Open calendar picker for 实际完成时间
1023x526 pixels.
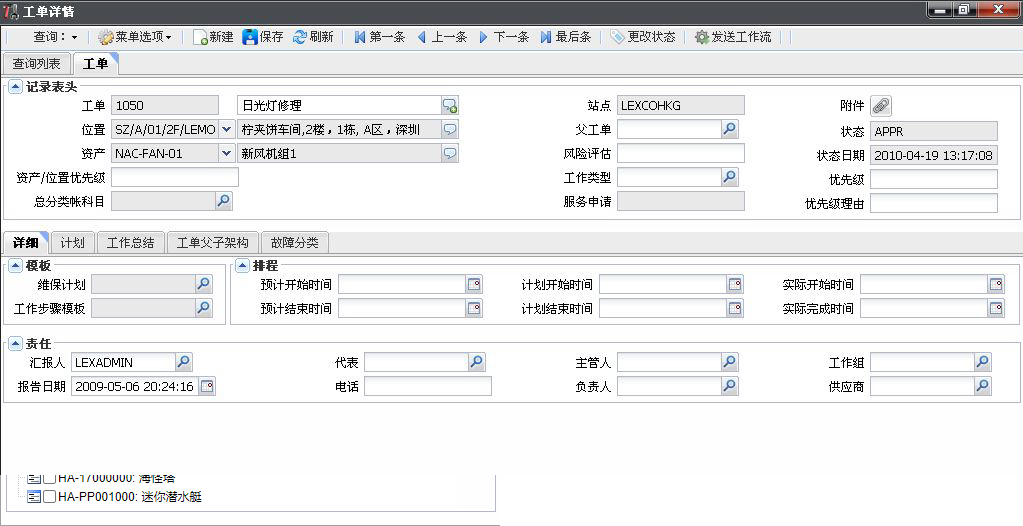(x=996, y=308)
